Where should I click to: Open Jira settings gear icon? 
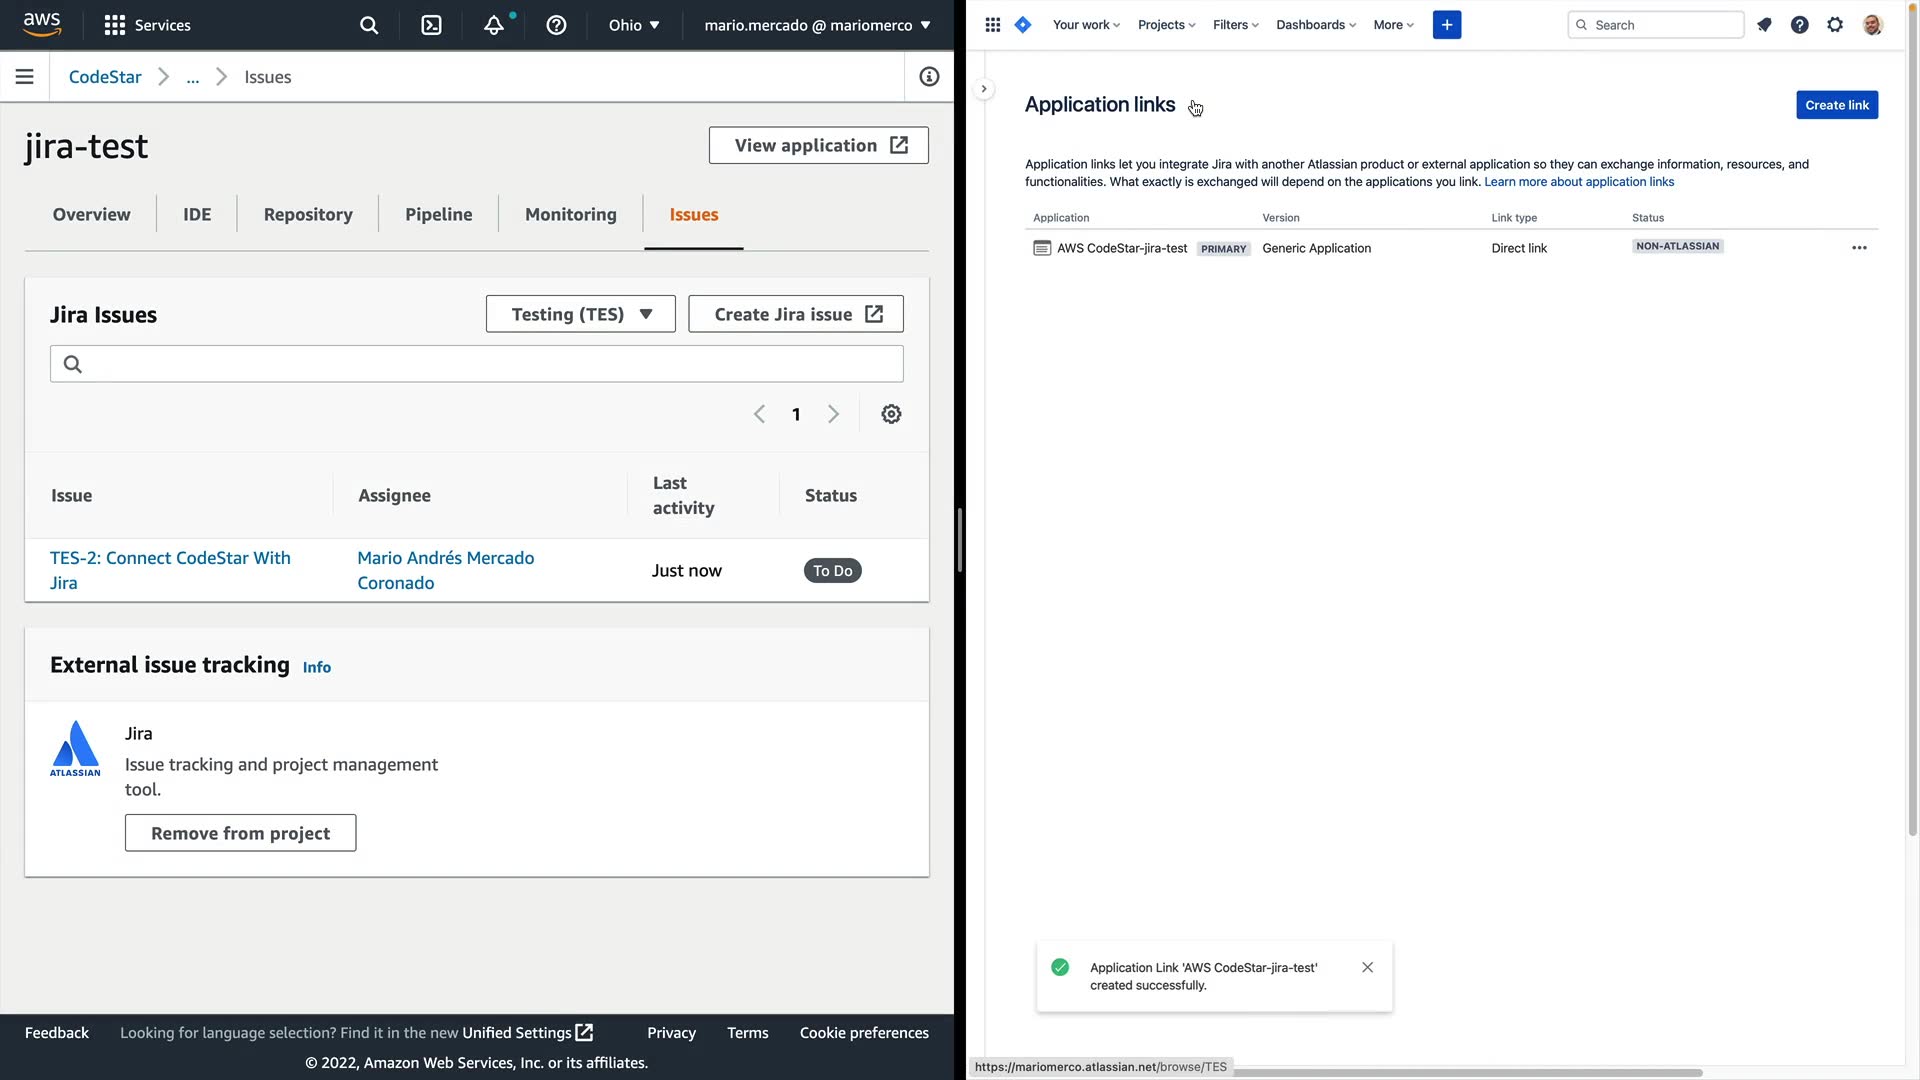tap(1835, 25)
